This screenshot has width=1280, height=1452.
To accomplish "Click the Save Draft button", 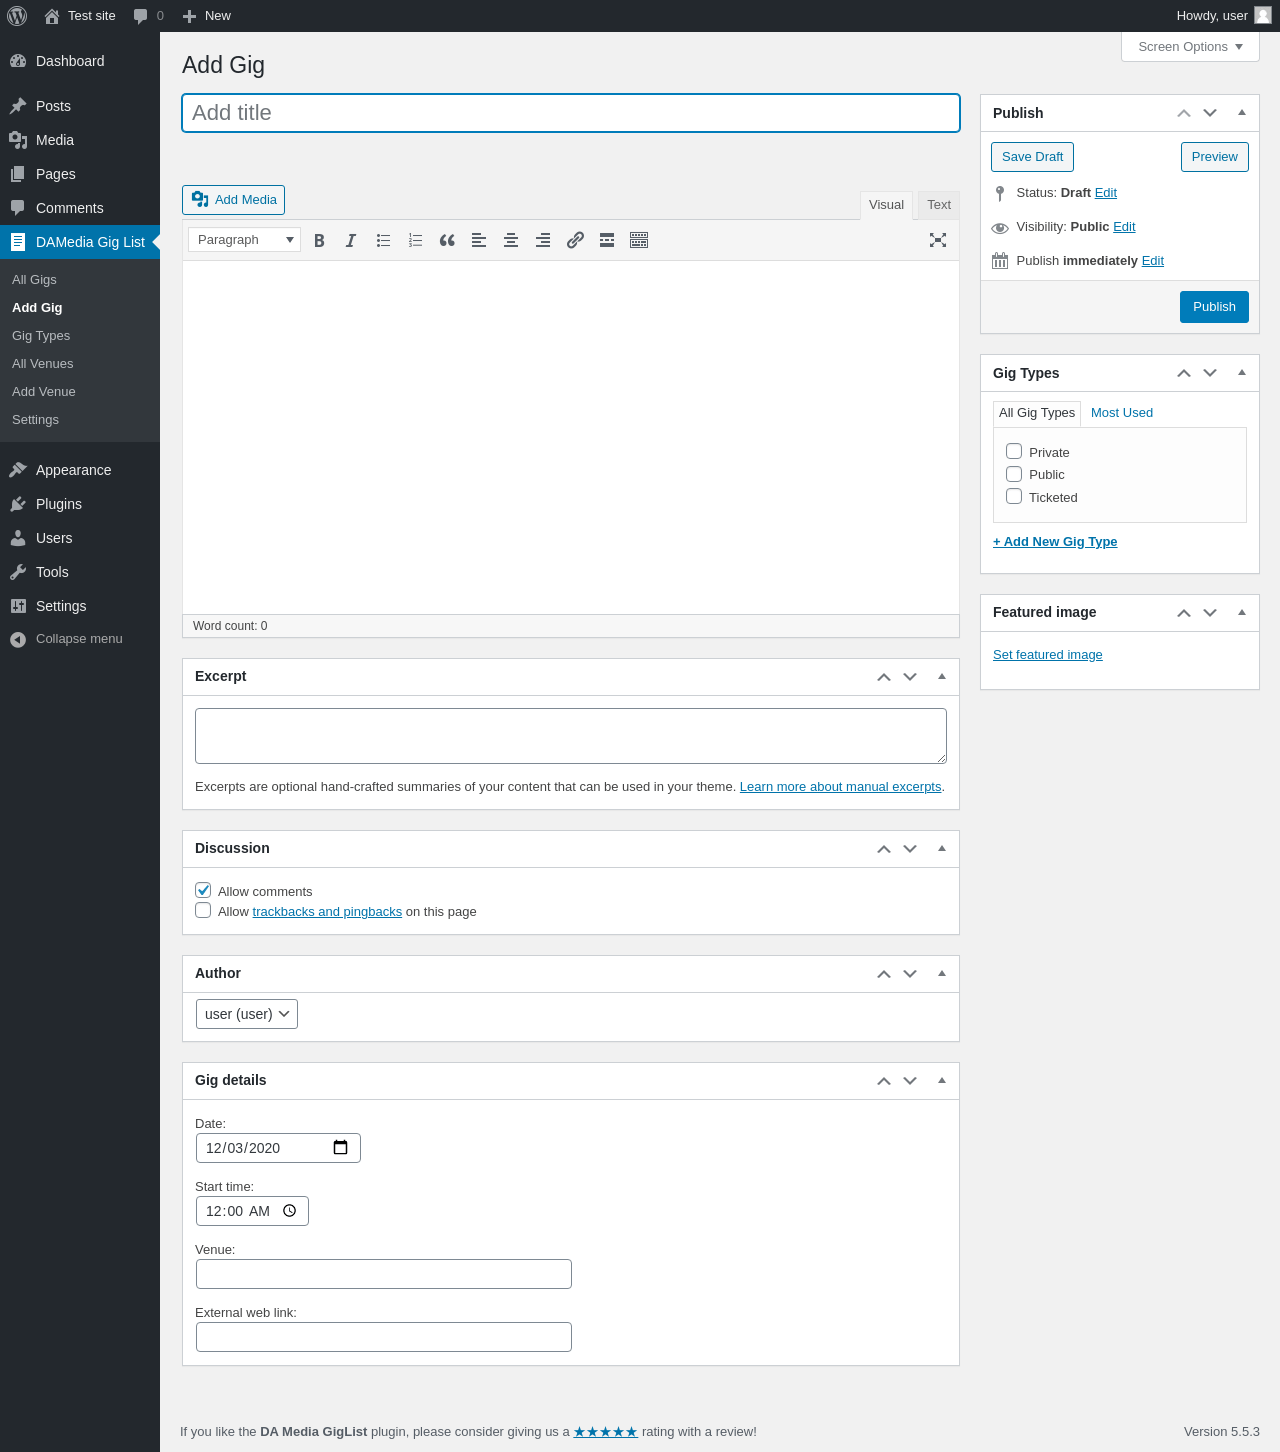I will (1032, 157).
